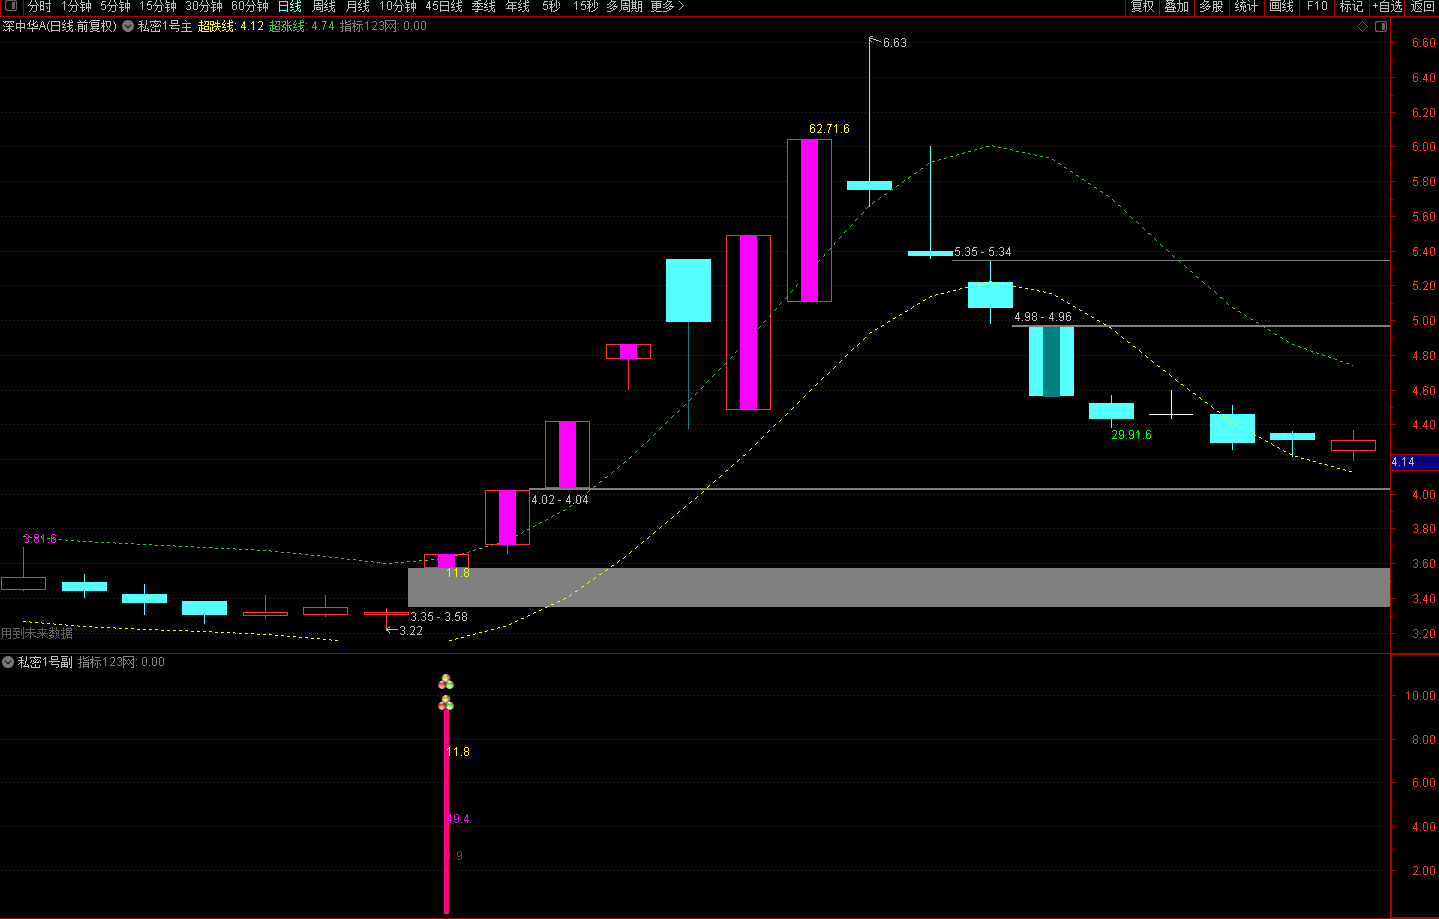Switch to 季线 quarterly chart
The image size is (1439, 919).
484,6
